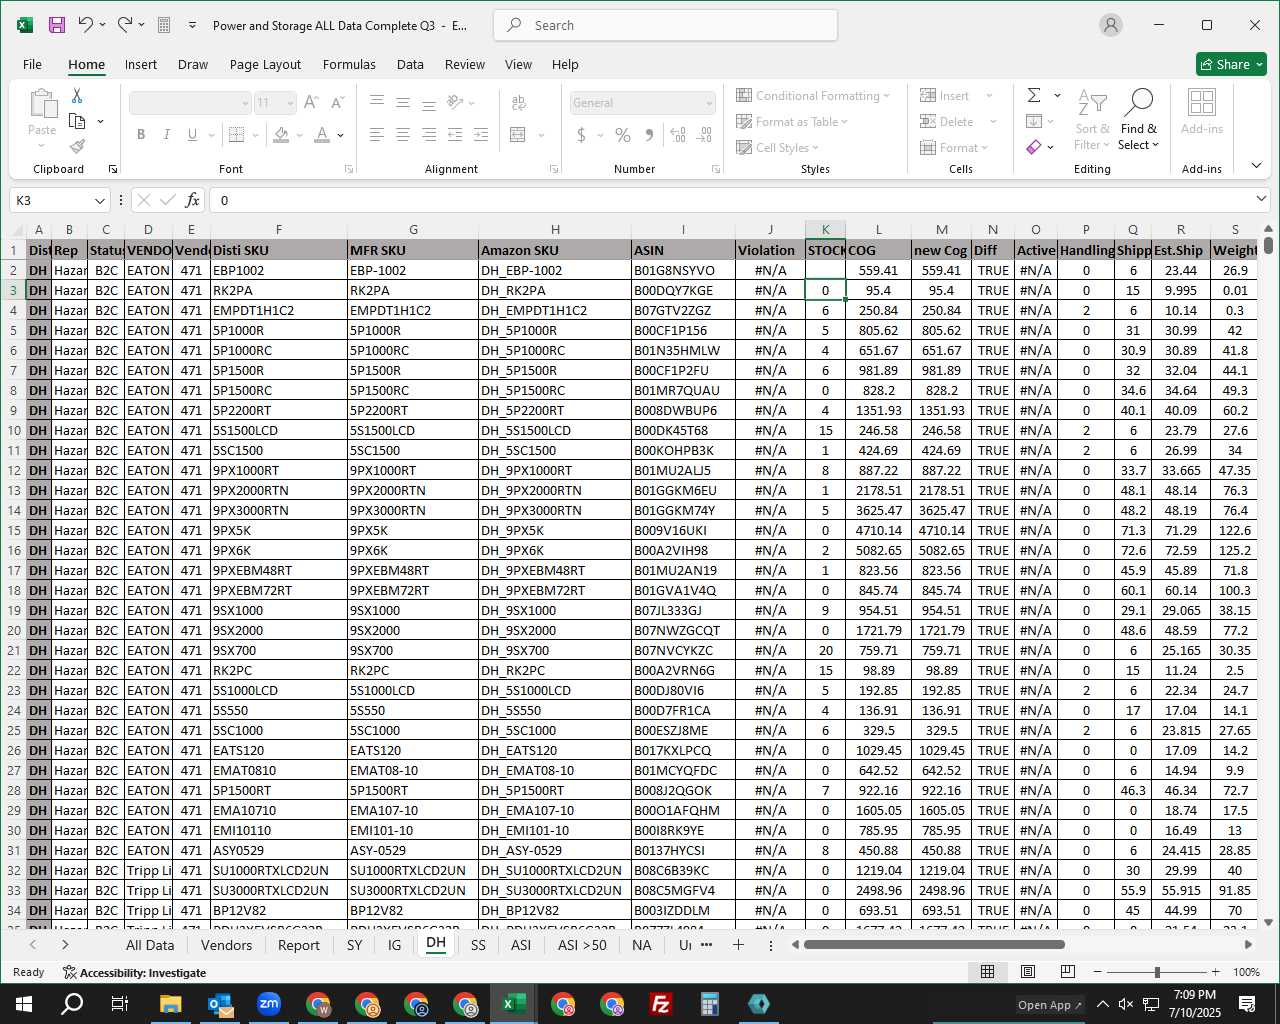Open the Add-ins icon
1280x1024 pixels.
click(1201, 110)
